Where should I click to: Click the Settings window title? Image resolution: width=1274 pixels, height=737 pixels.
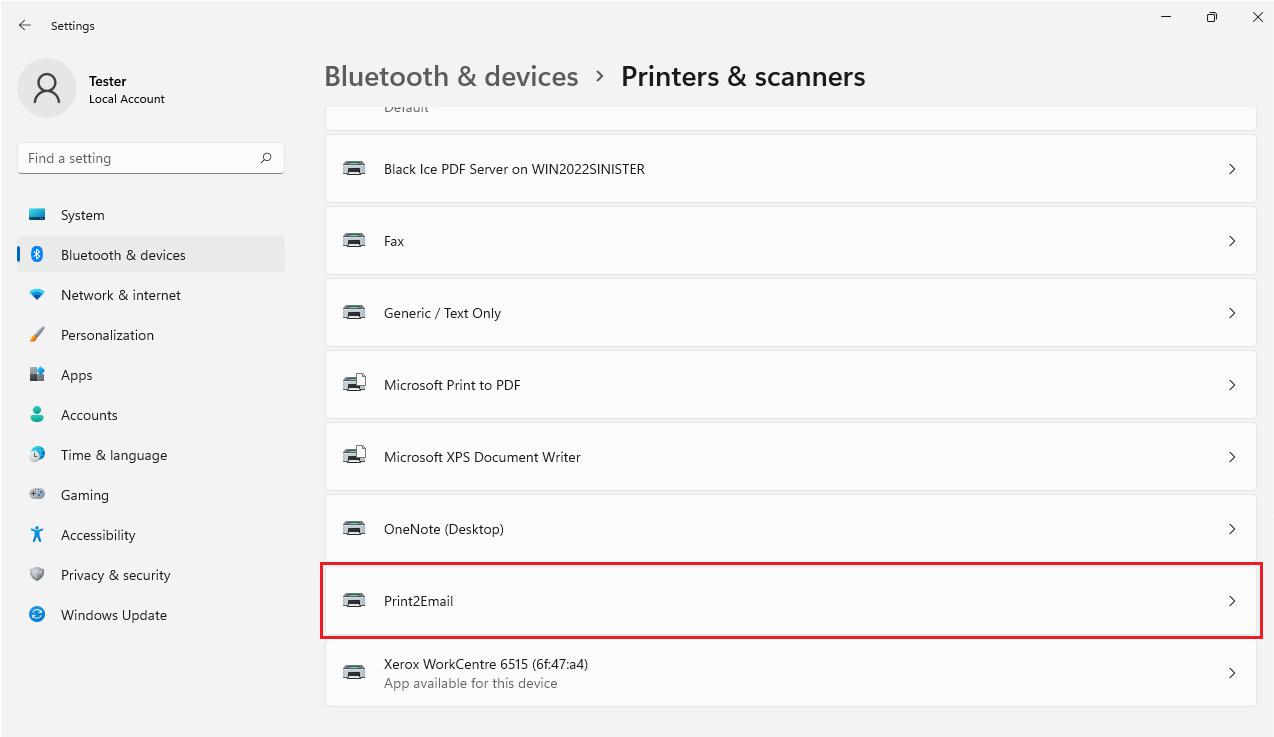pyautogui.click(x=73, y=26)
